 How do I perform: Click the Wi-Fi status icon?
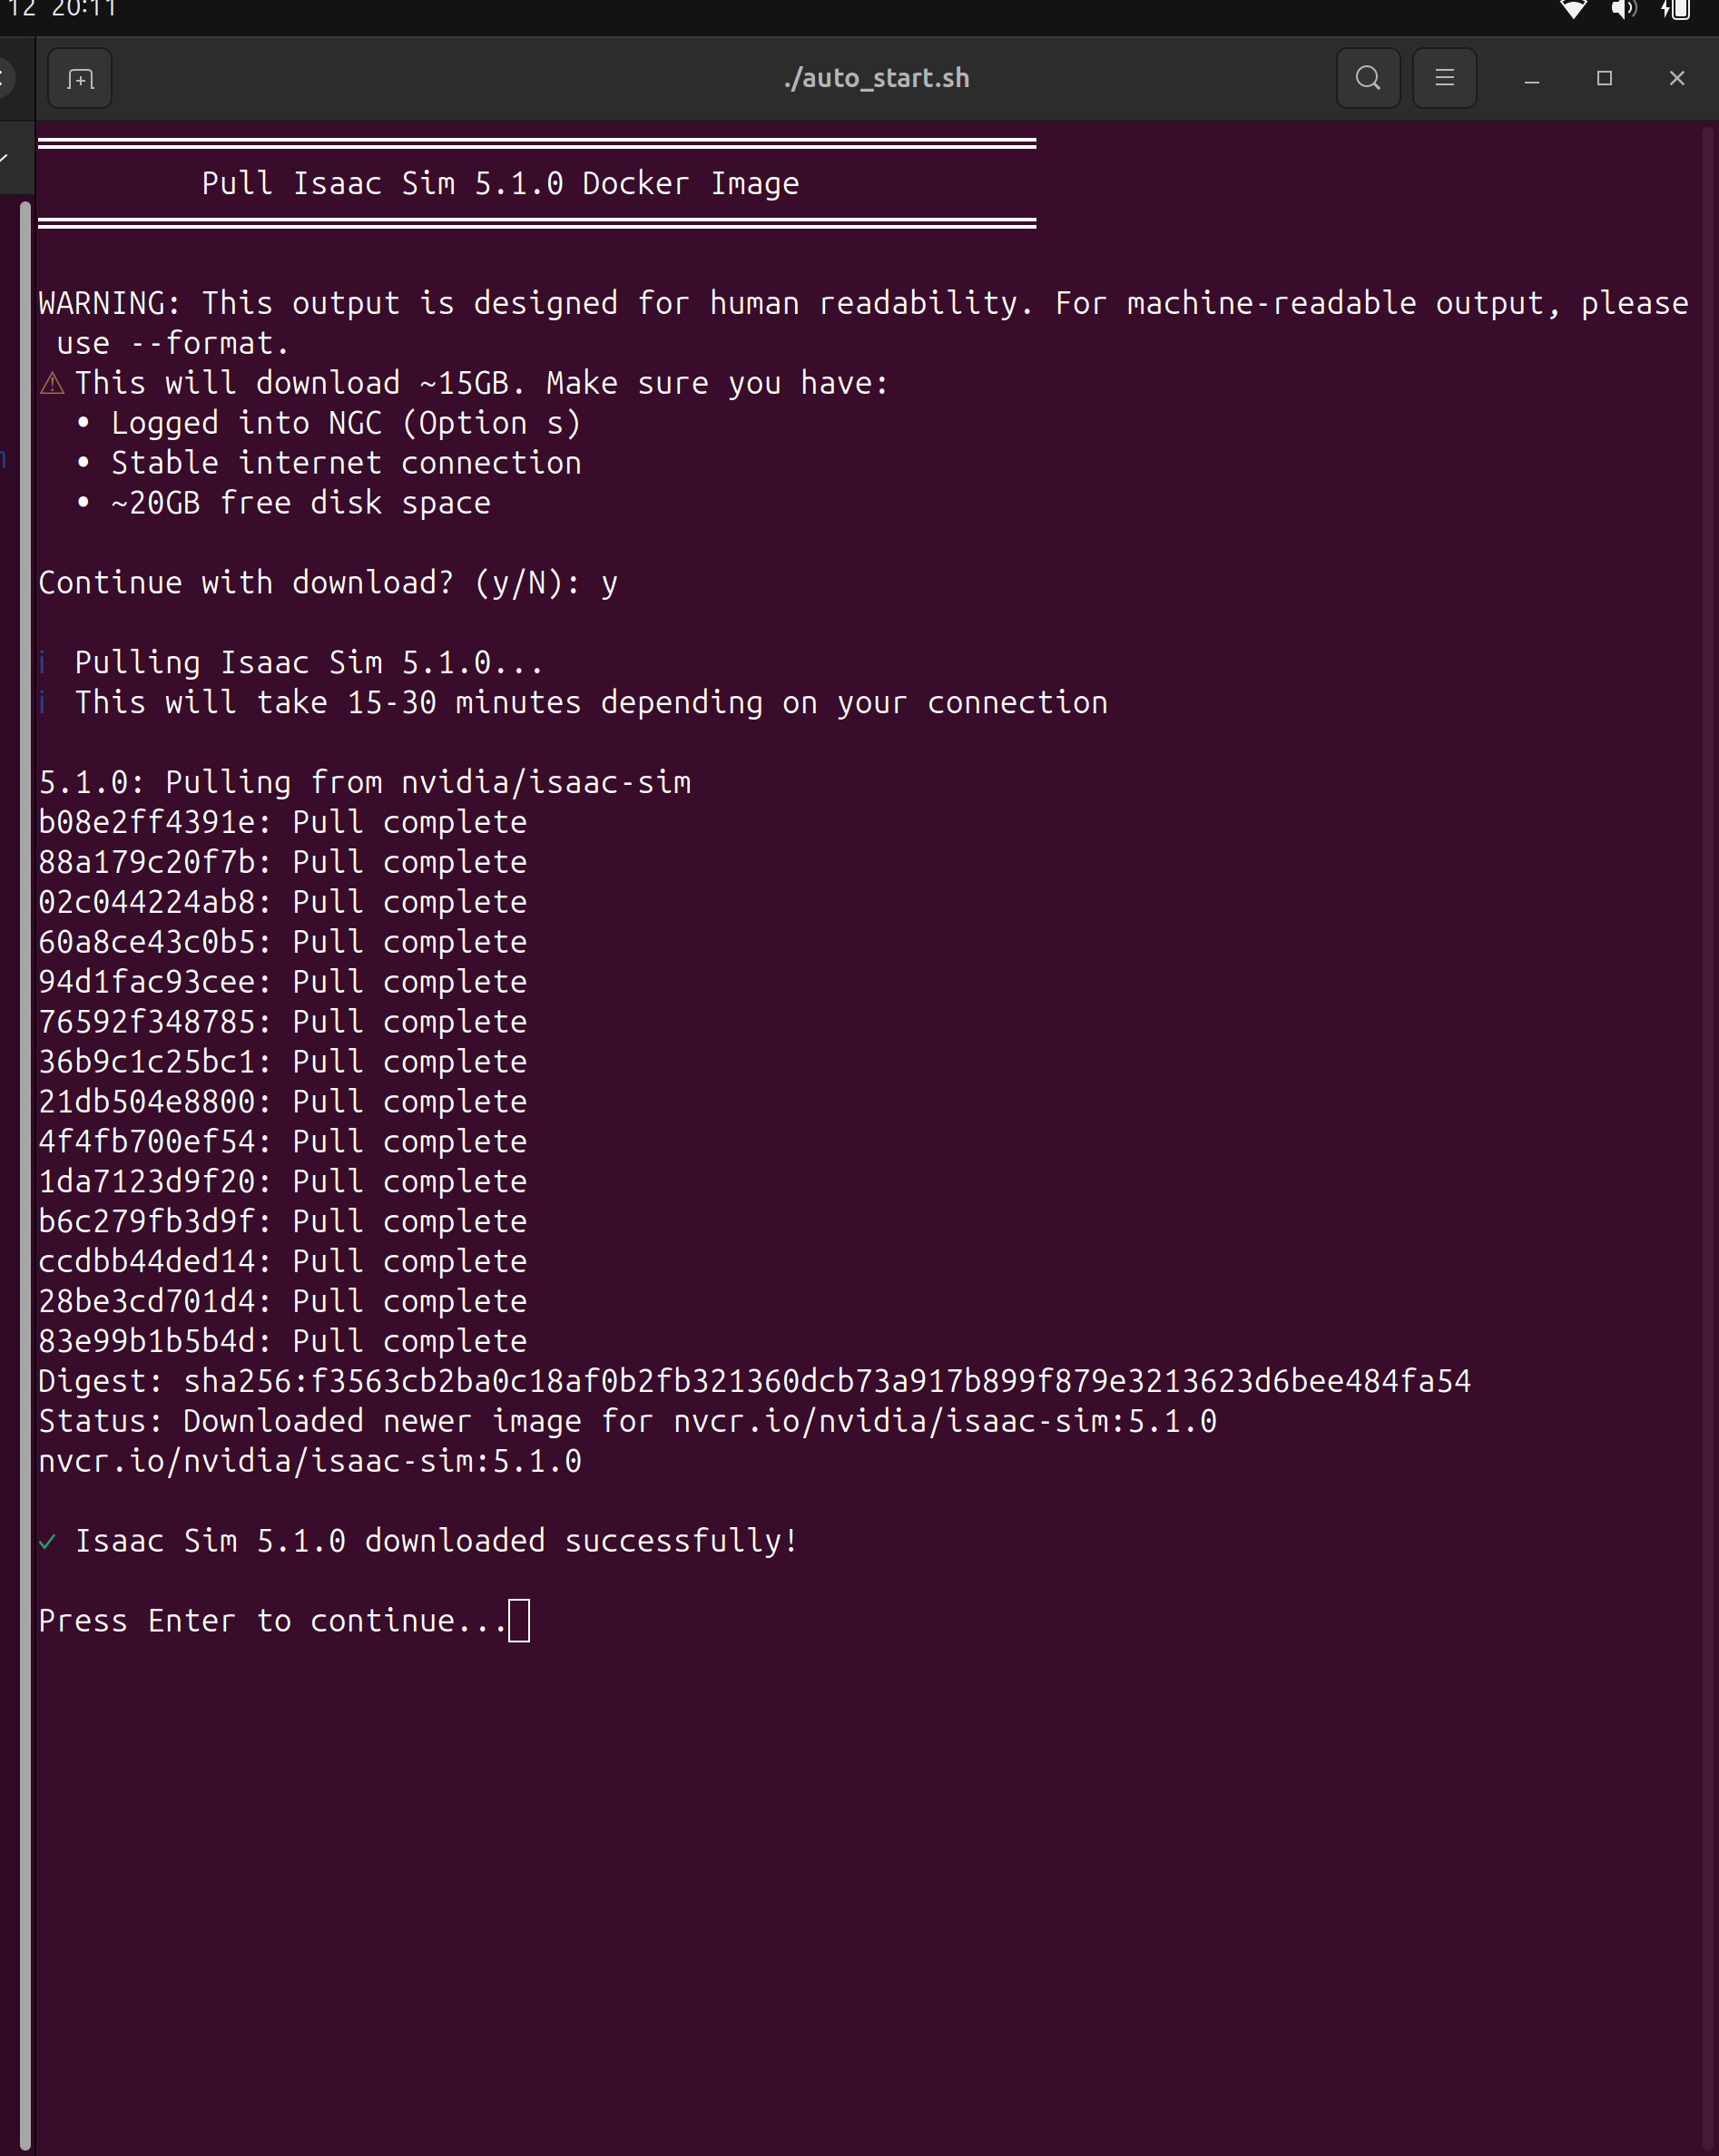1573,10
